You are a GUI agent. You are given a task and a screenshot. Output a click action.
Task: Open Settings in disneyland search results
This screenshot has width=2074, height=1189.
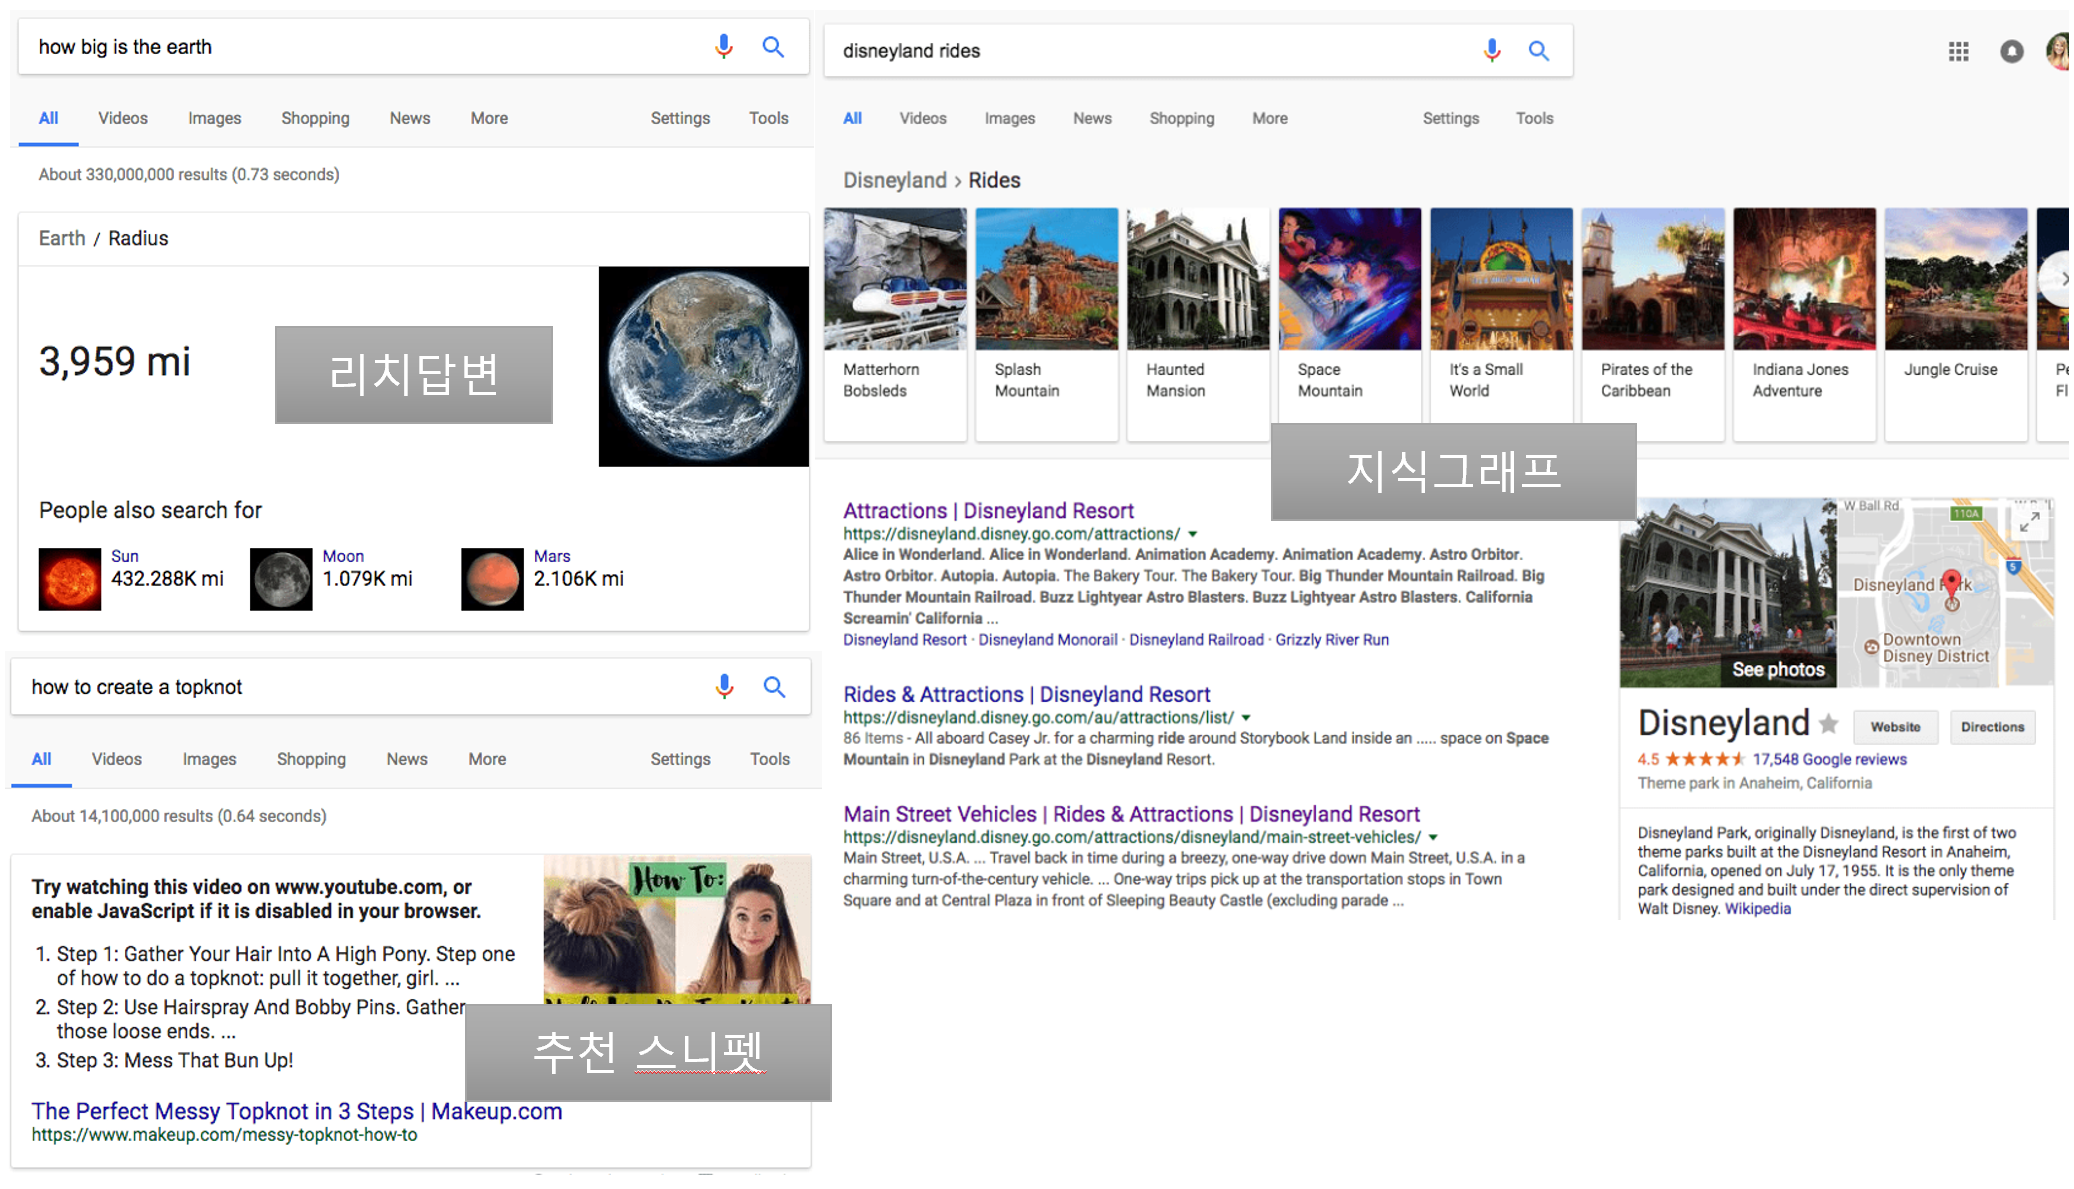pyautogui.click(x=1451, y=118)
